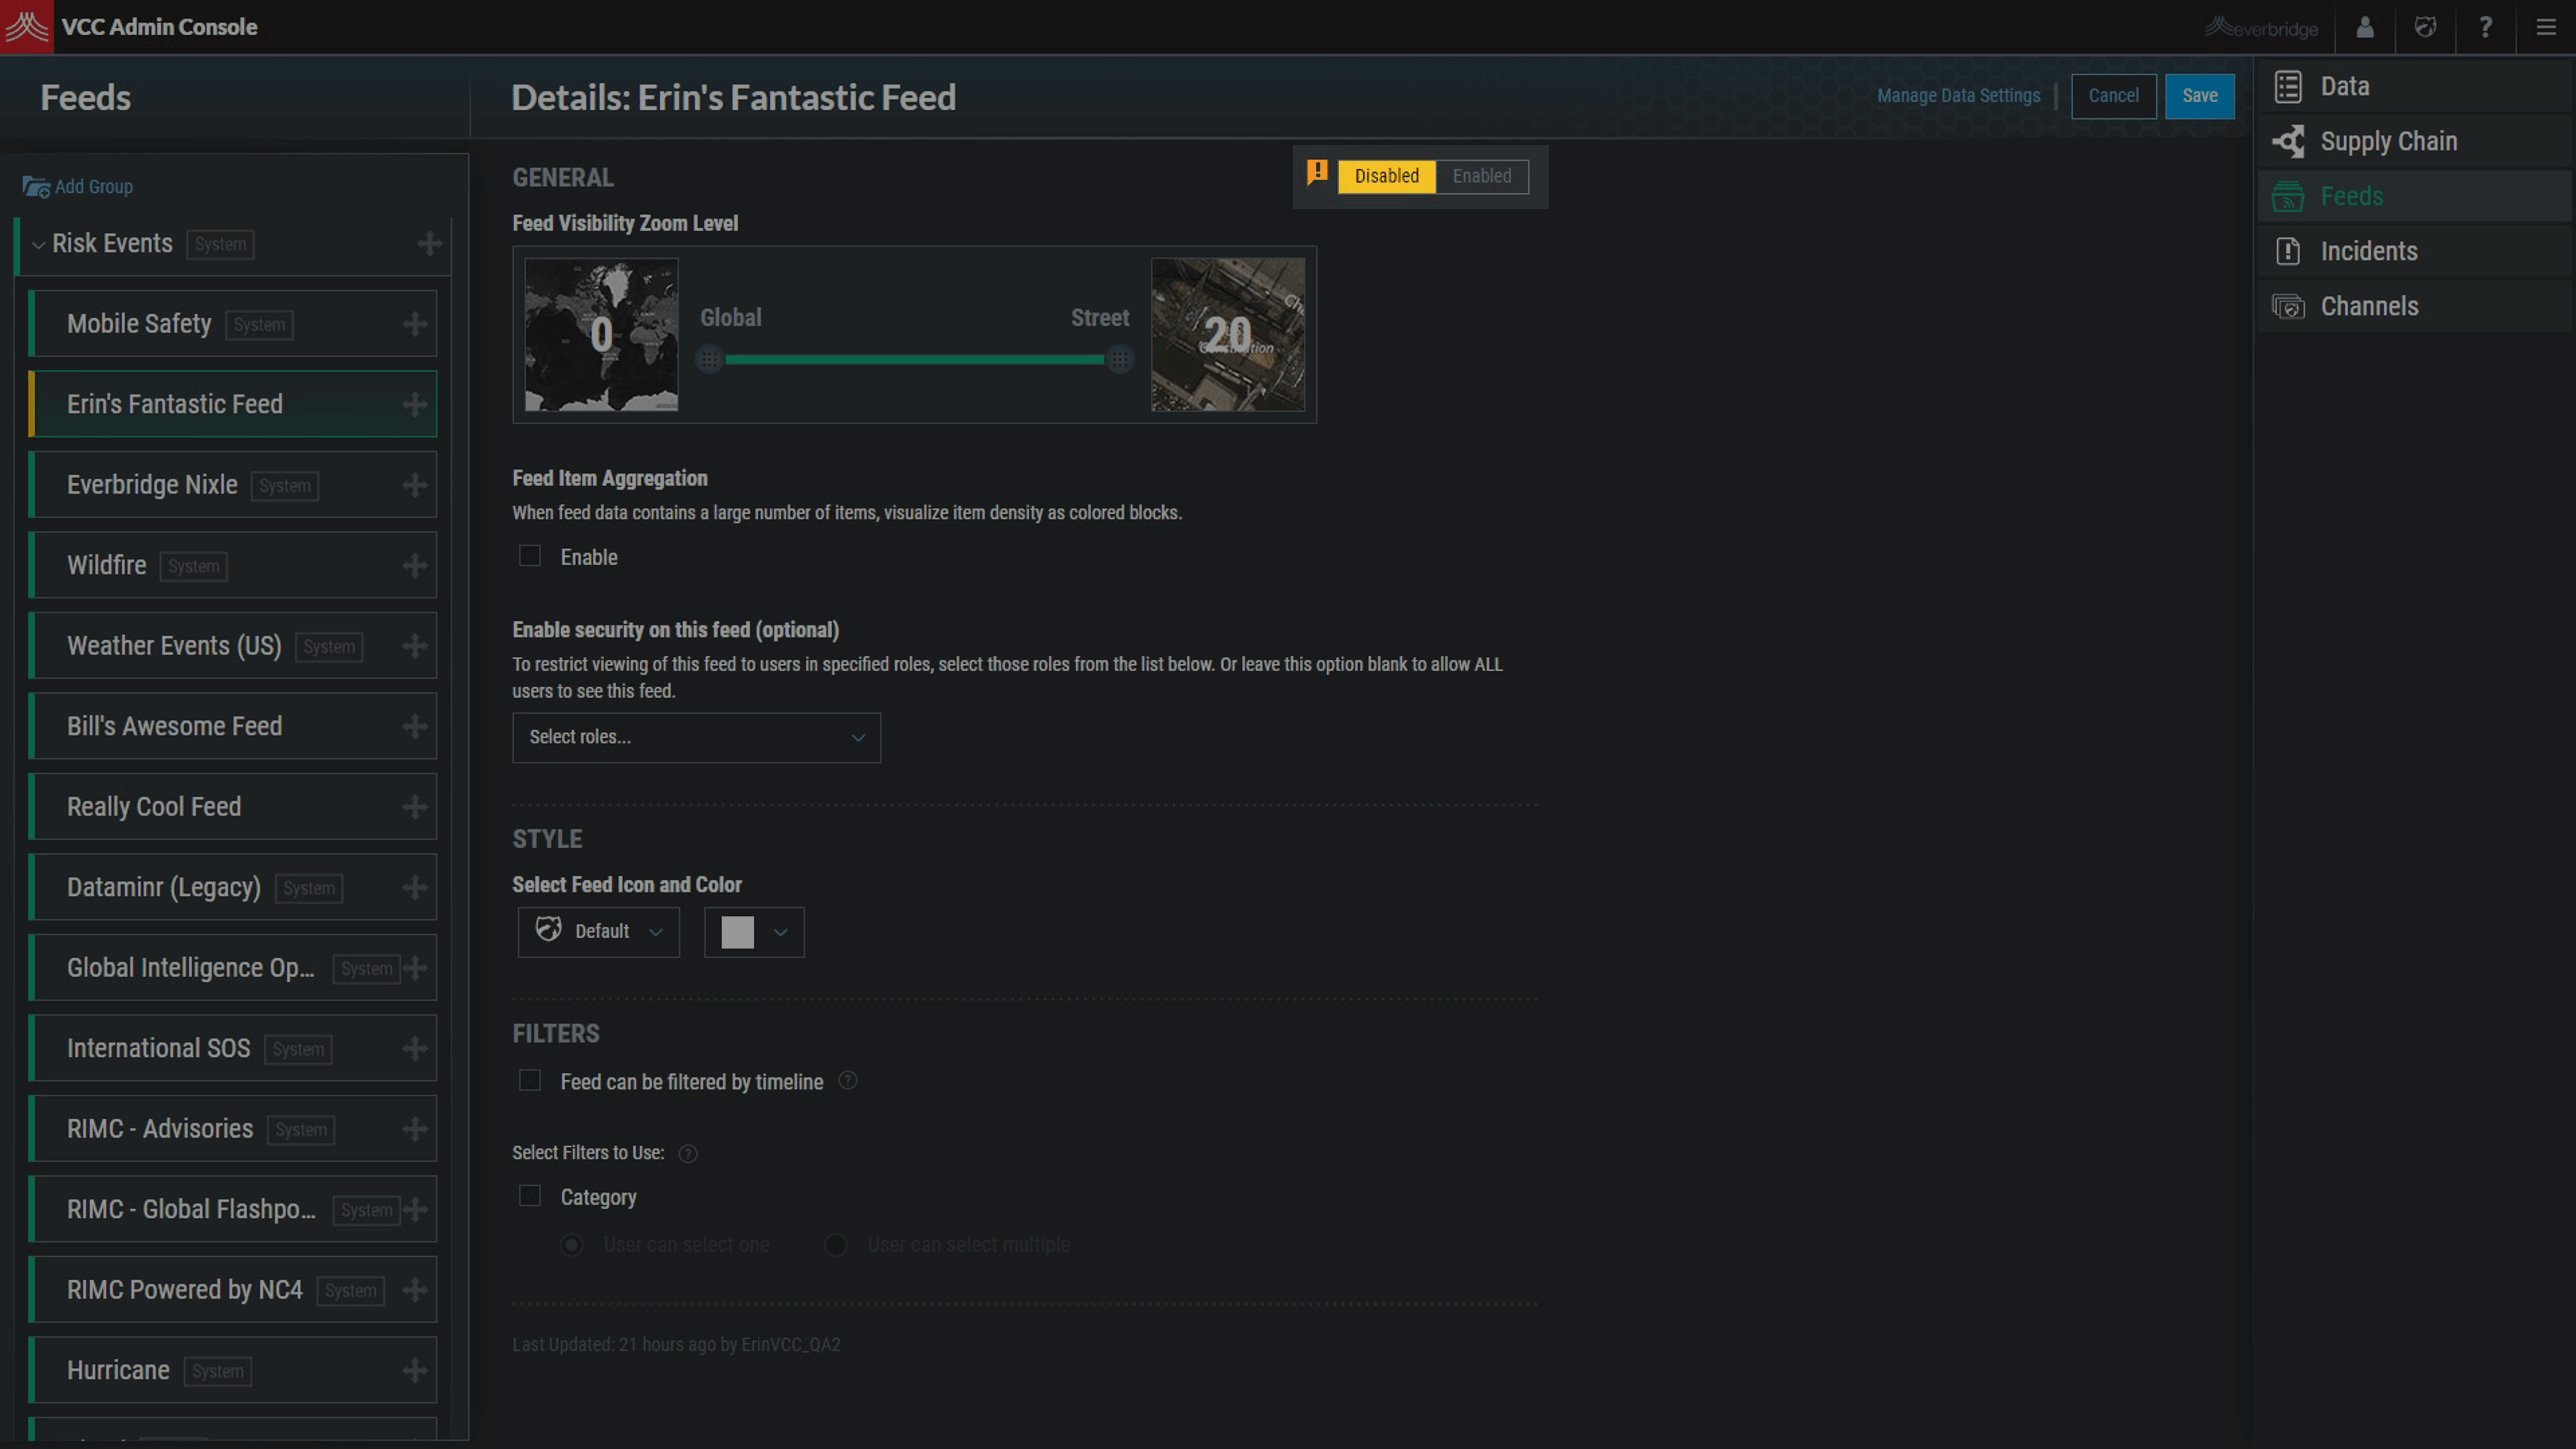
Task: Open the Add Group icon
Action: (35, 186)
